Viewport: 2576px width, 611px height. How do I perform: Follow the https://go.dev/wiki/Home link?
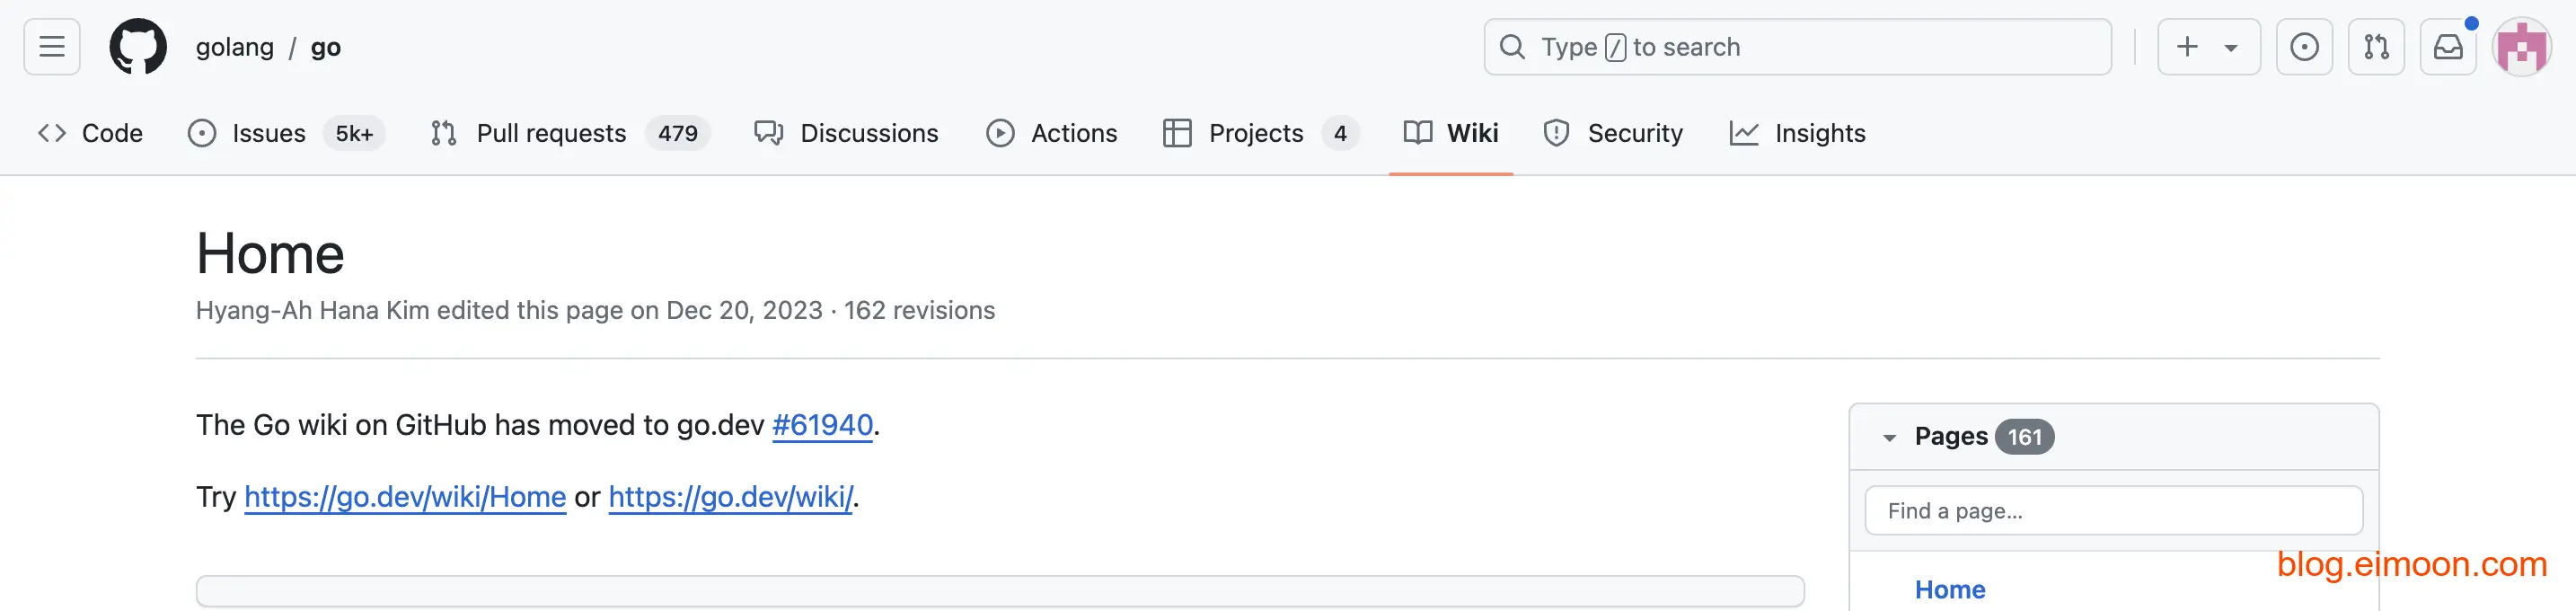(x=405, y=497)
